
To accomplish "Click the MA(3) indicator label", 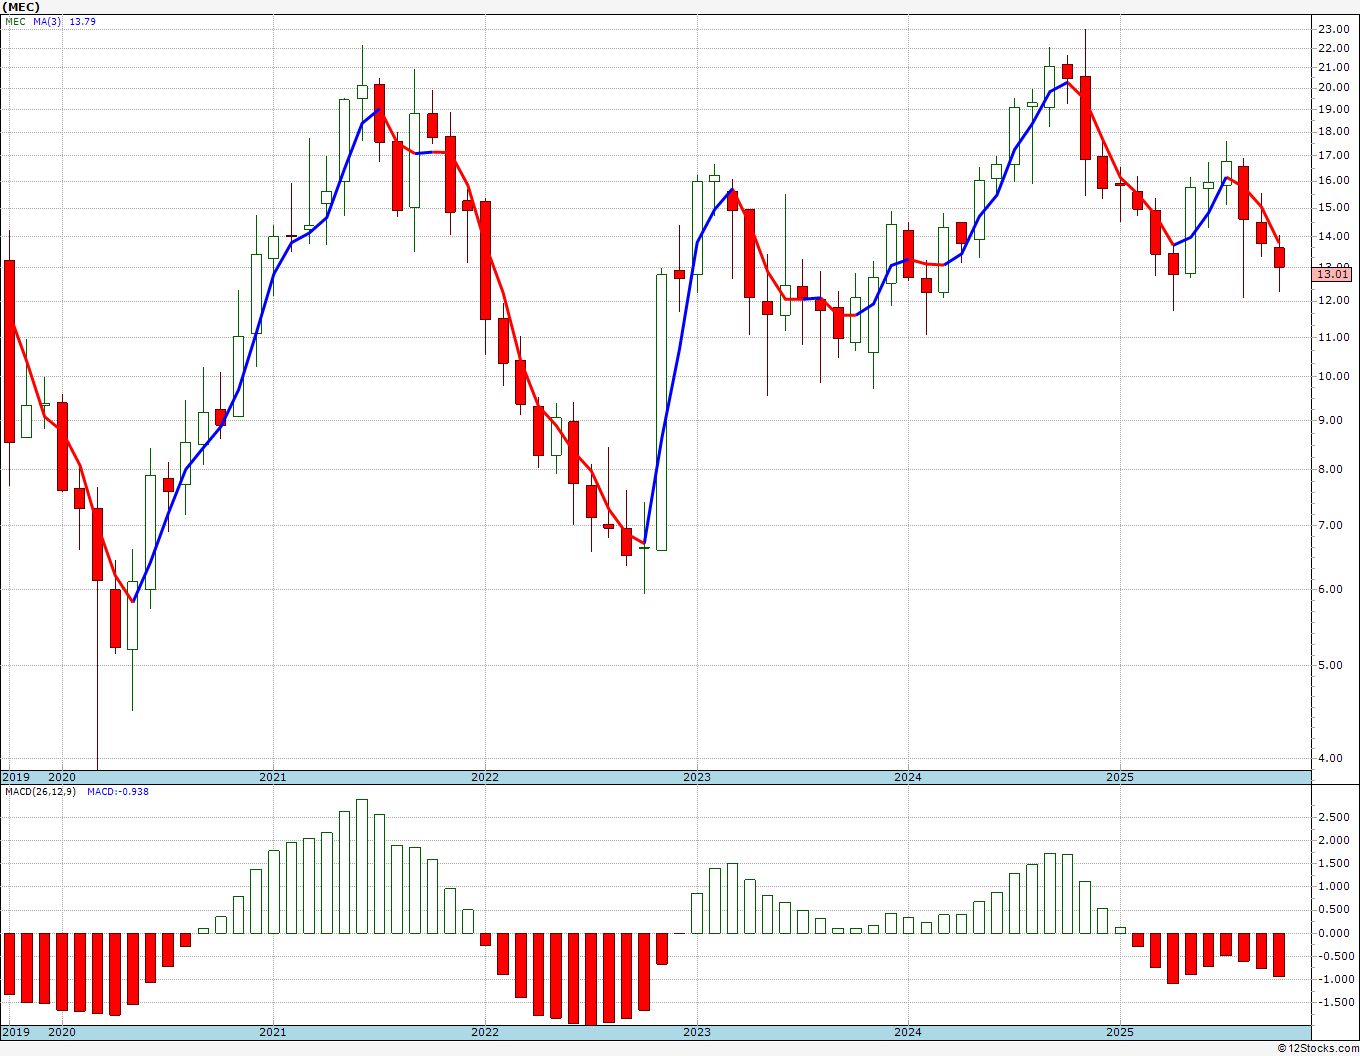I will point(46,21).
